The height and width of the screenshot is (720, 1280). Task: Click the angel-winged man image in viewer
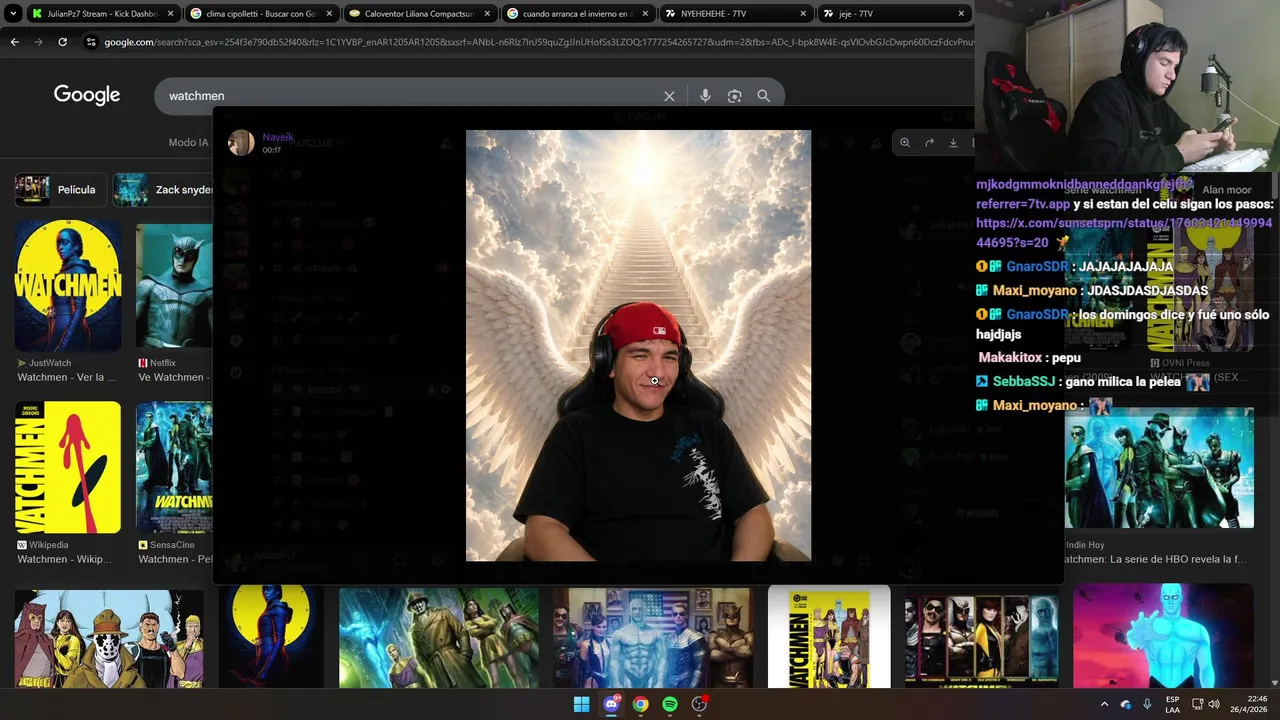(638, 345)
